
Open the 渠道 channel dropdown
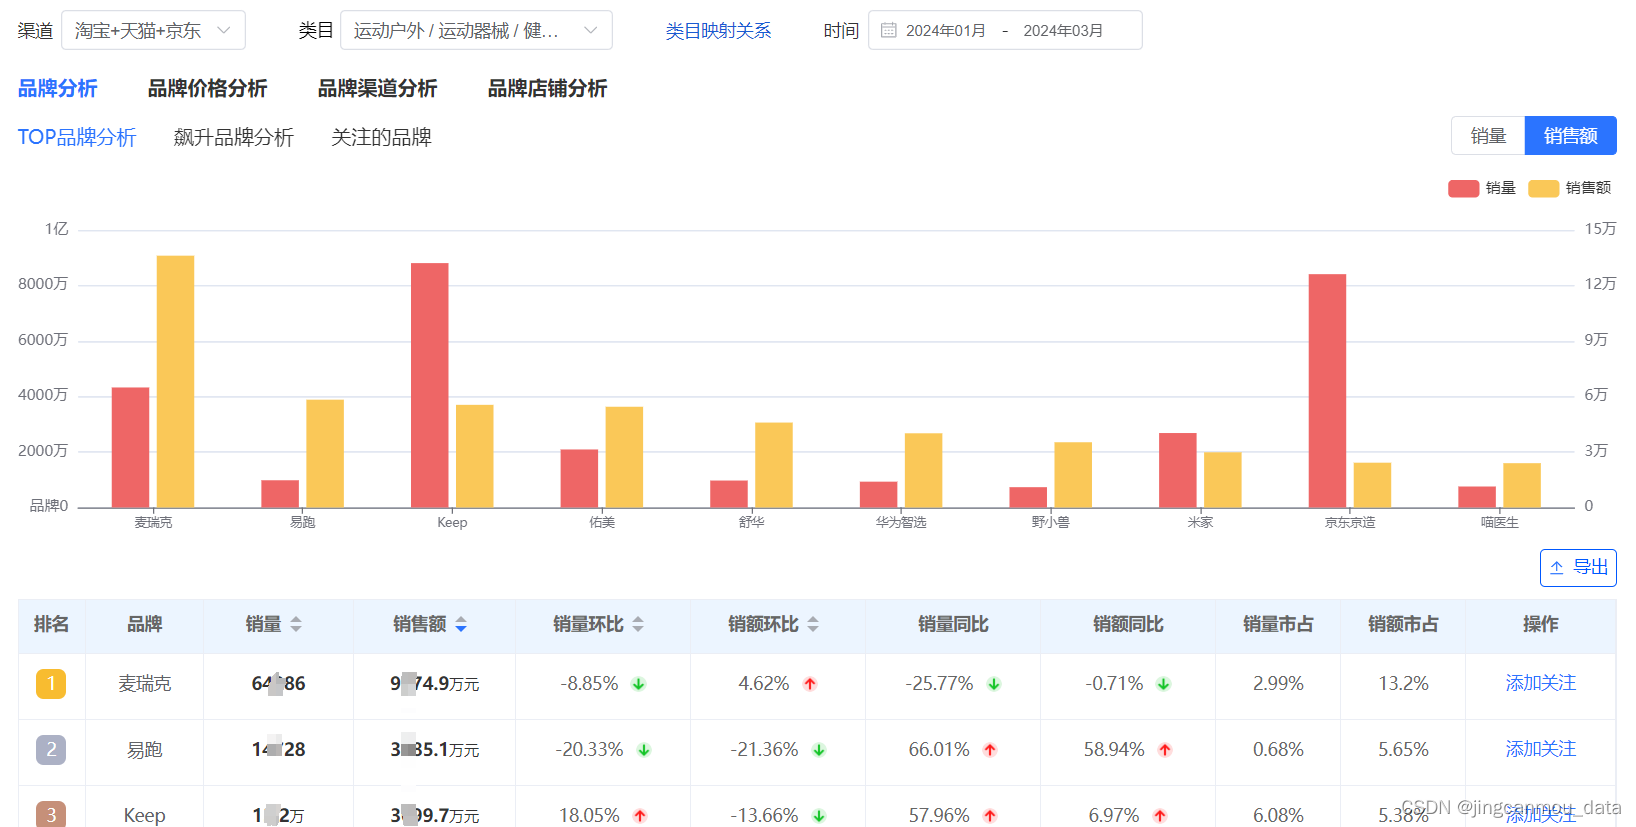pos(153,30)
